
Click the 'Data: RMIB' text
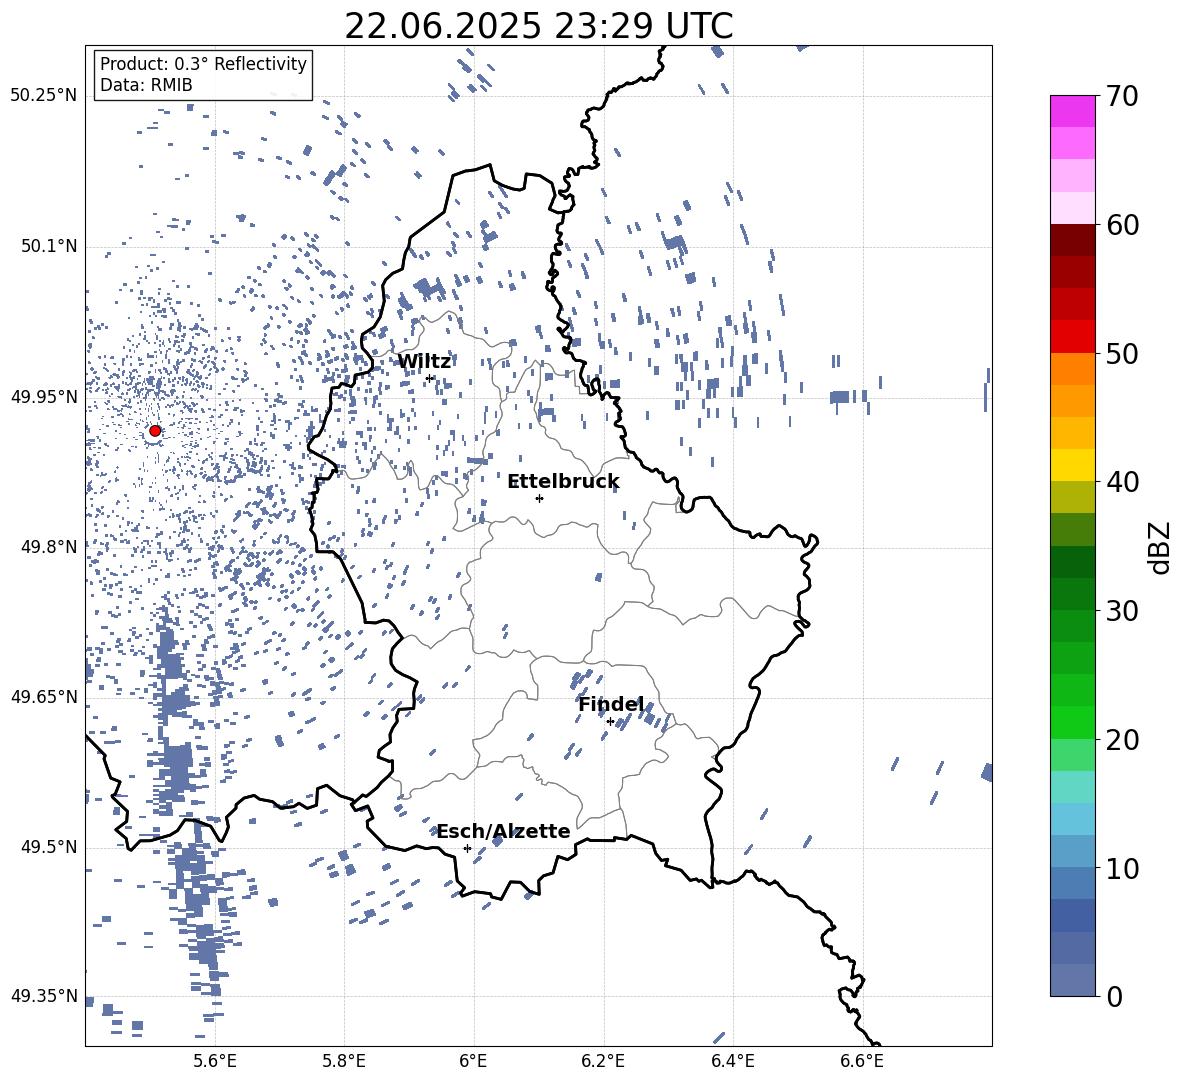tap(146, 85)
